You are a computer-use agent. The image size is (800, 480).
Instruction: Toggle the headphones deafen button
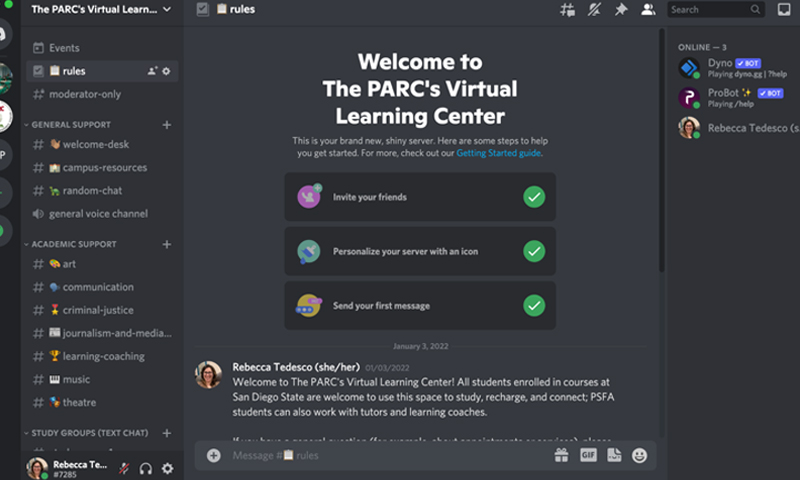point(146,468)
